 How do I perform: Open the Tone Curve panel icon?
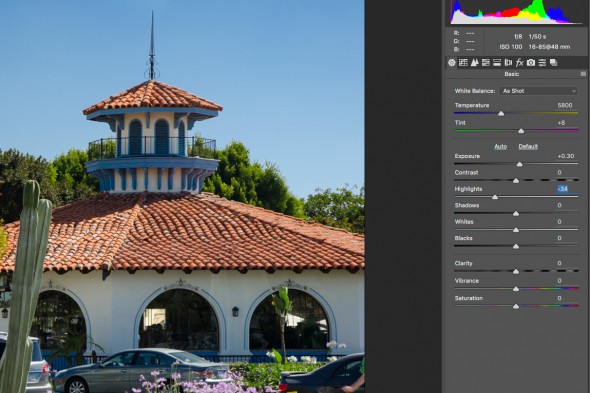[463, 62]
